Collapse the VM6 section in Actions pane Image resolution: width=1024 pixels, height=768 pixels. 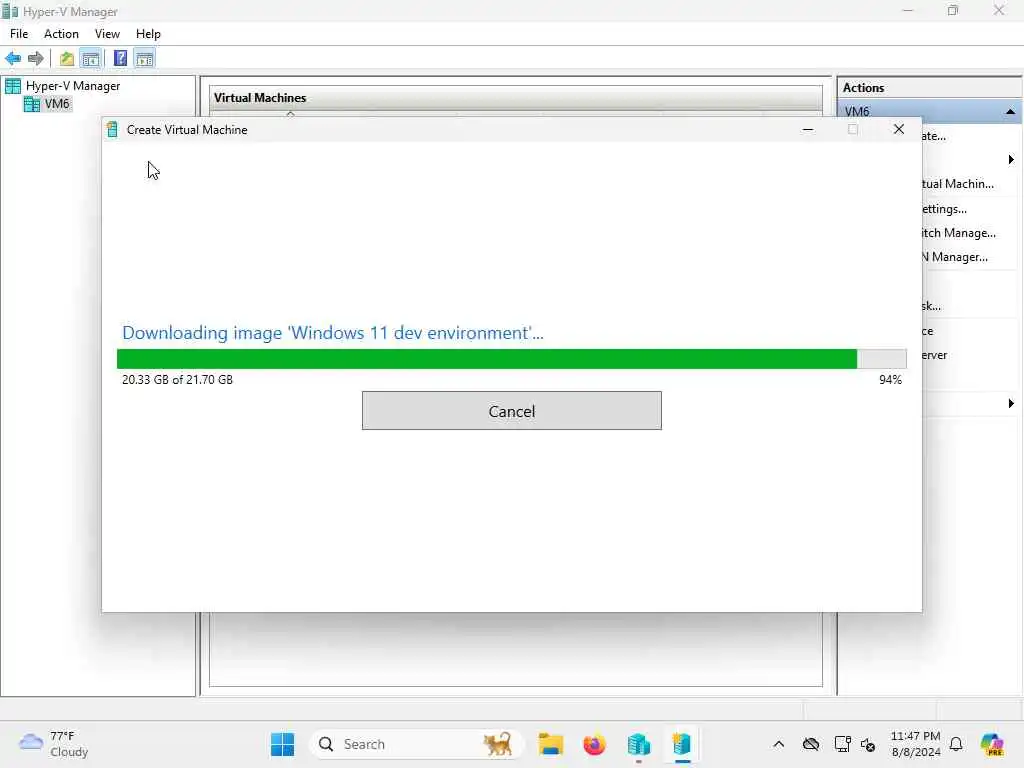click(x=1010, y=112)
